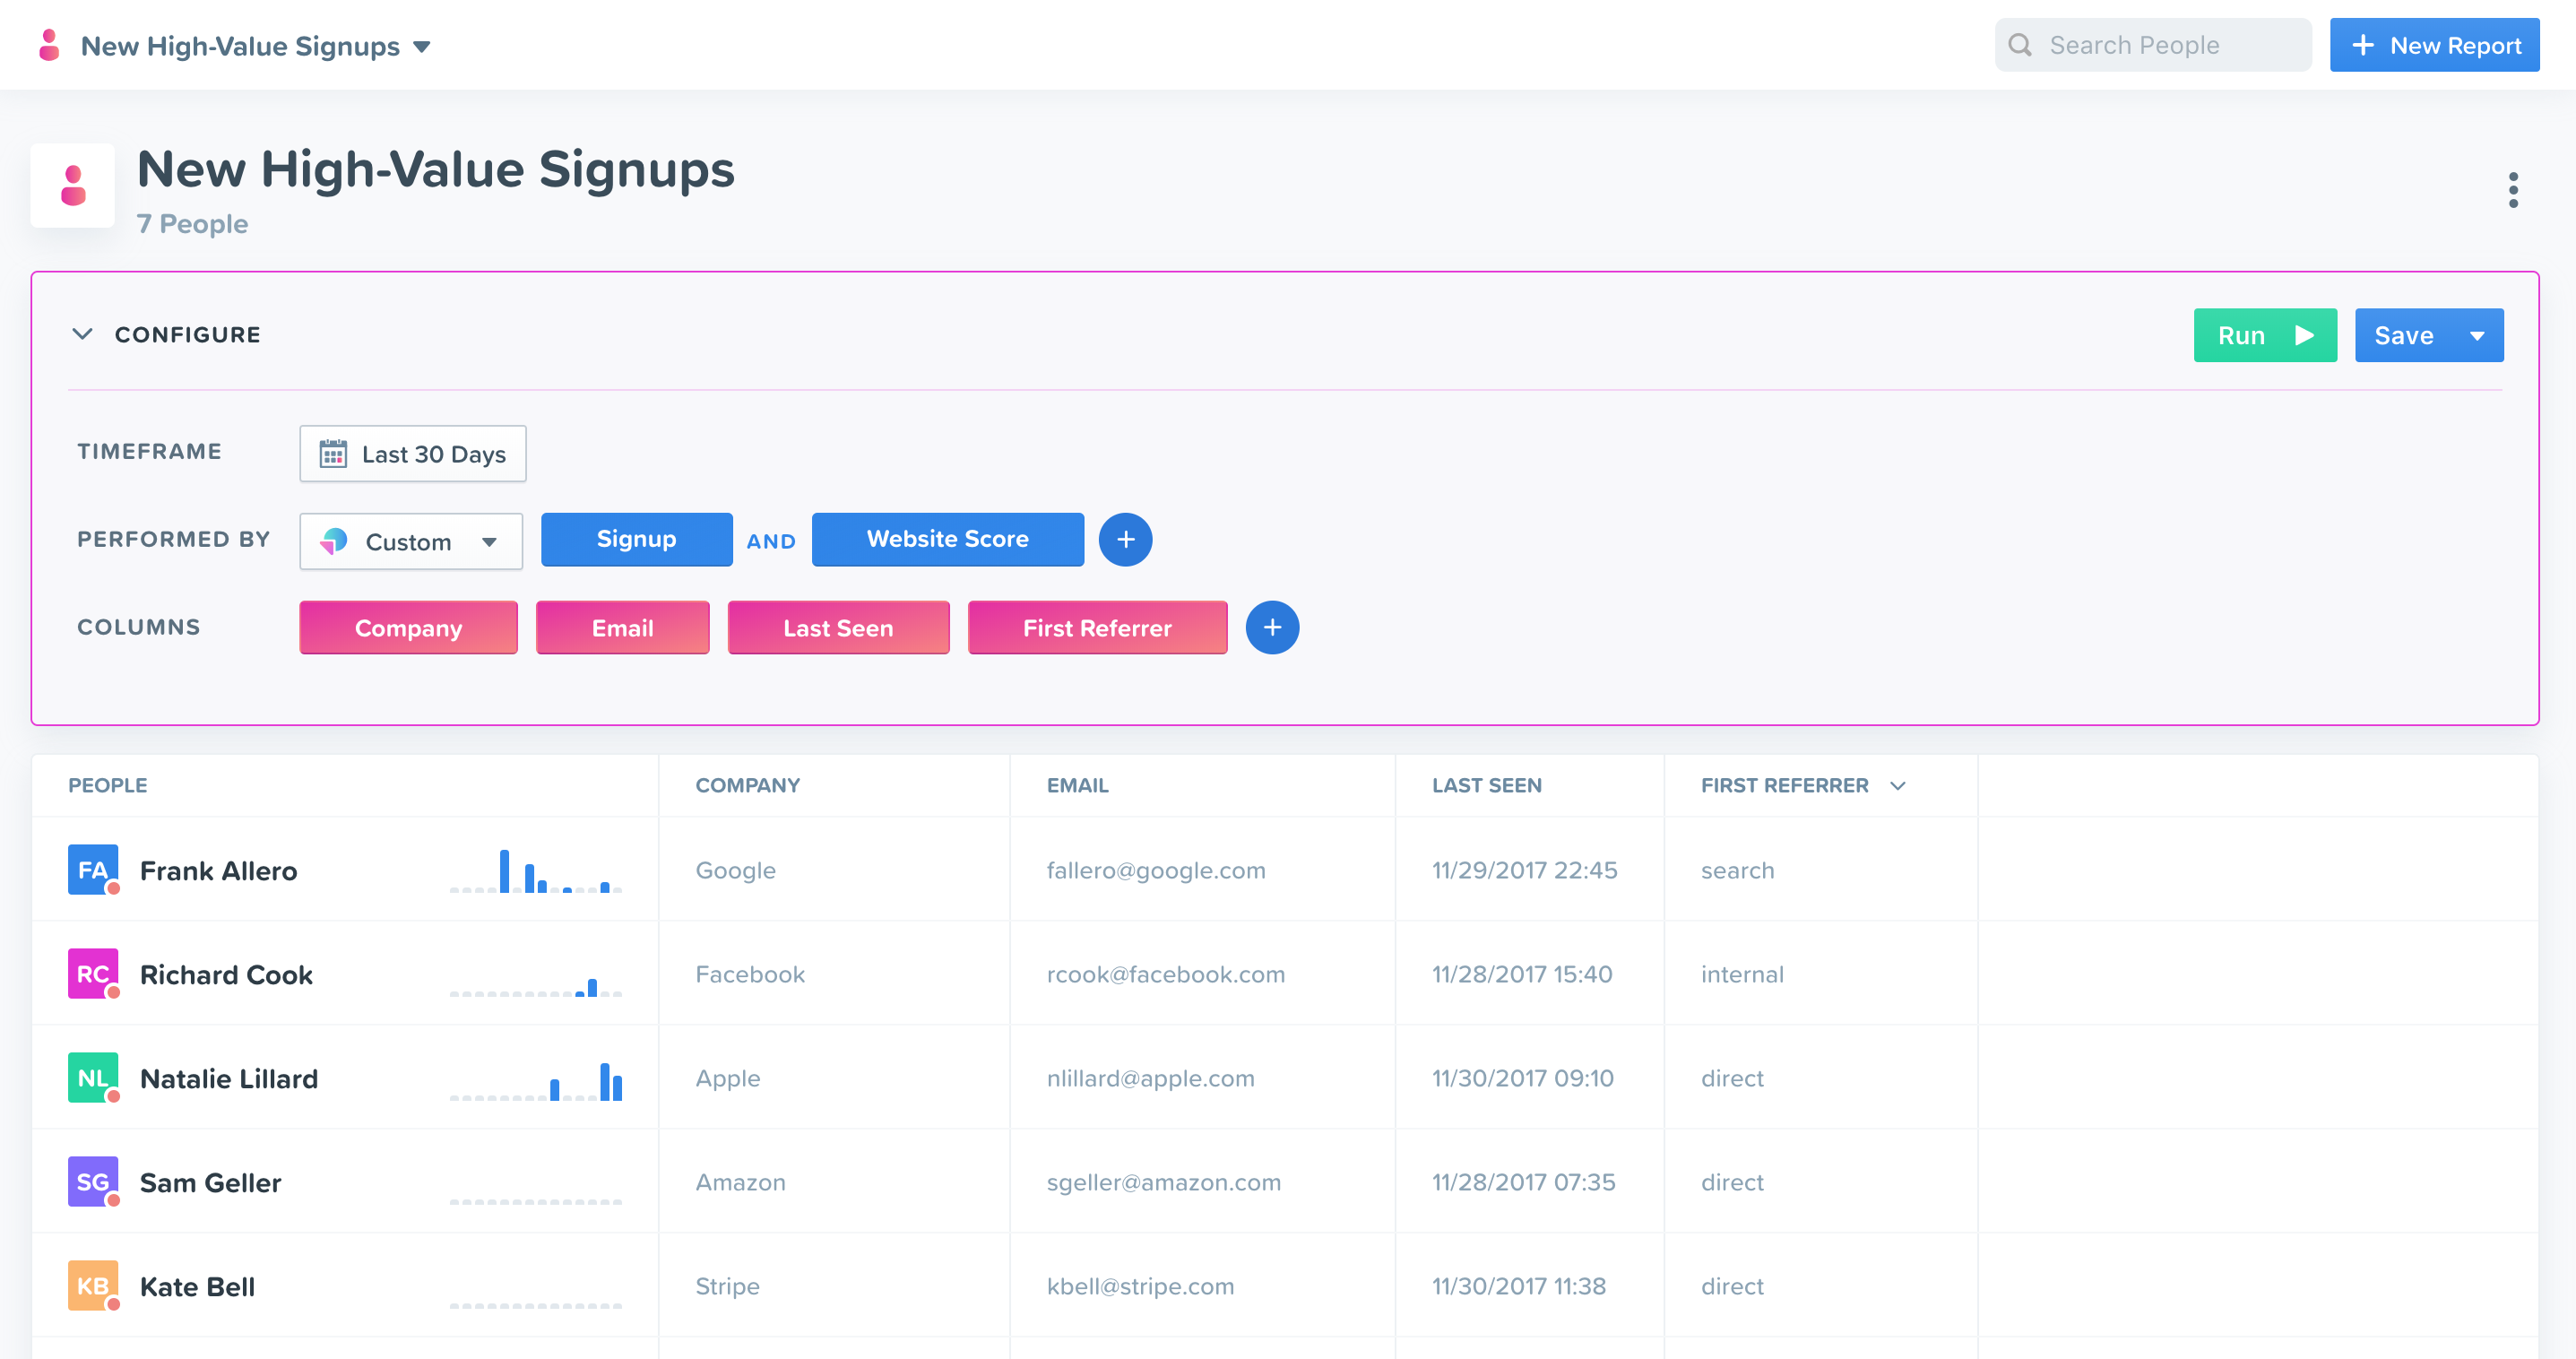This screenshot has height=1359, width=2576.
Task: Expand the report title dropdown in the header
Action: [422, 46]
